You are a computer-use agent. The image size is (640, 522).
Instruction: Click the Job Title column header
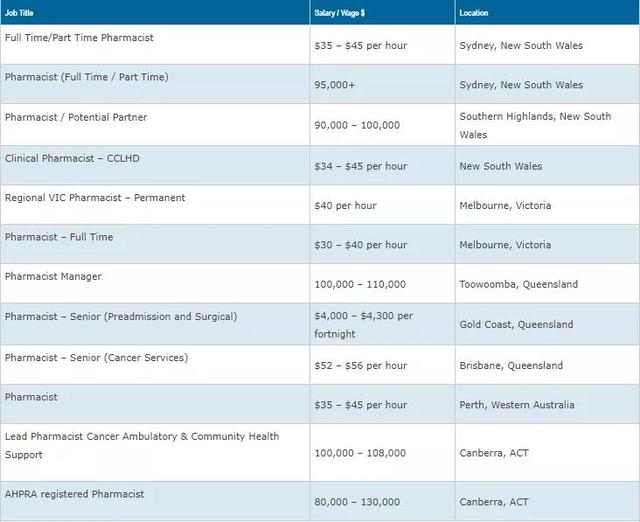(22, 12)
